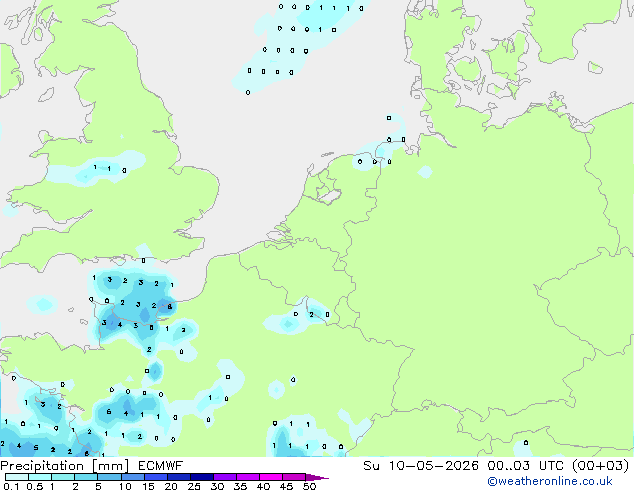Click the over-50 arrow tip on legend
634x490 pixels.
pos(317,477)
